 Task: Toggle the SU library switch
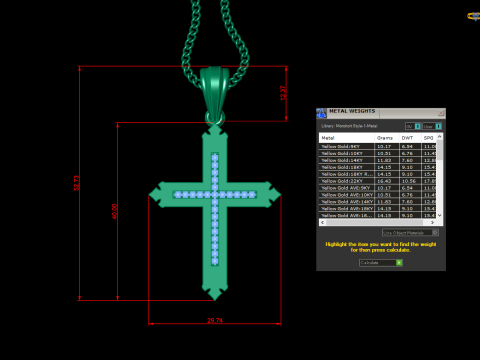click(x=413, y=126)
